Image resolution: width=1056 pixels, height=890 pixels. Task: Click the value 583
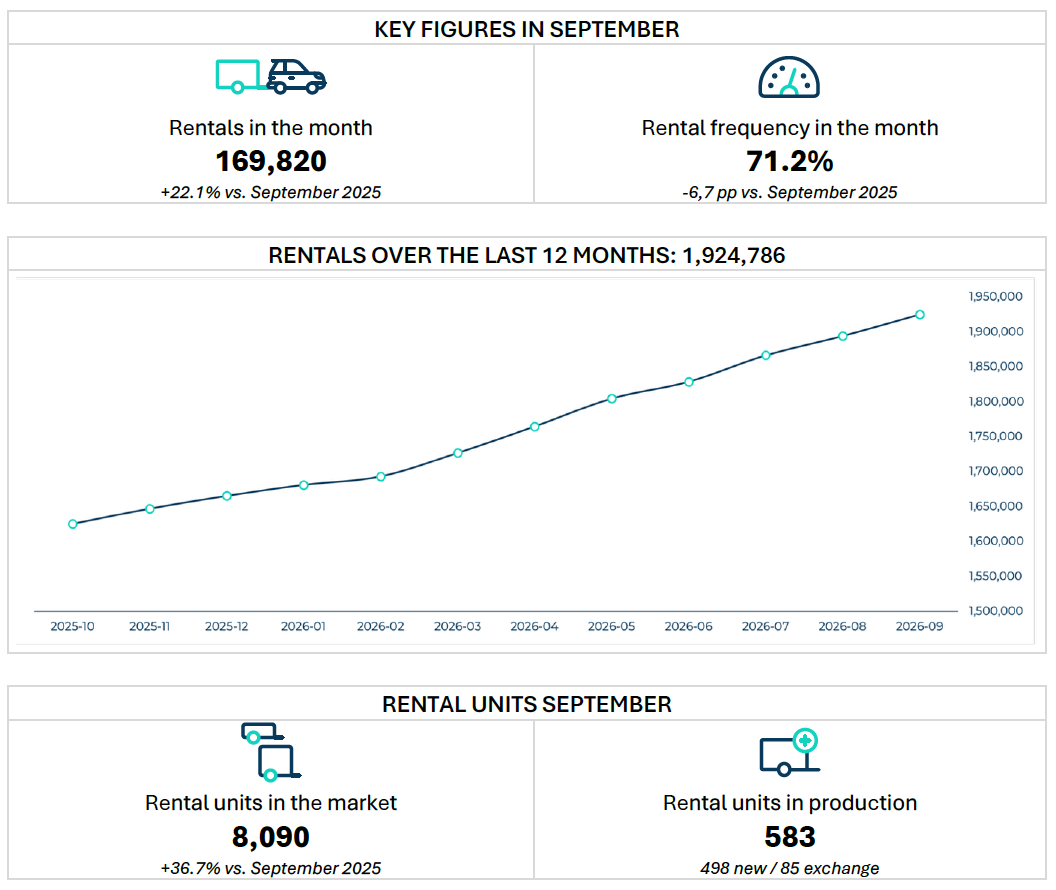click(789, 837)
